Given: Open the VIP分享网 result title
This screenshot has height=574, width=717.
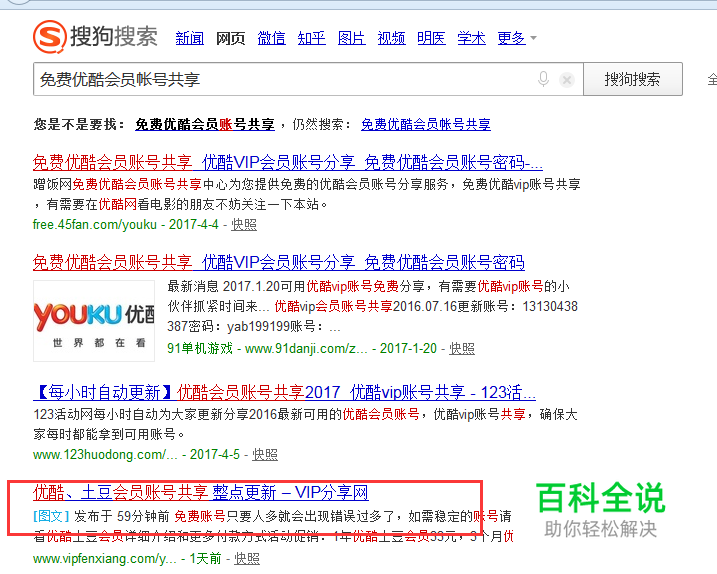Looking at the screenshot, I should (x=201, y=493).
